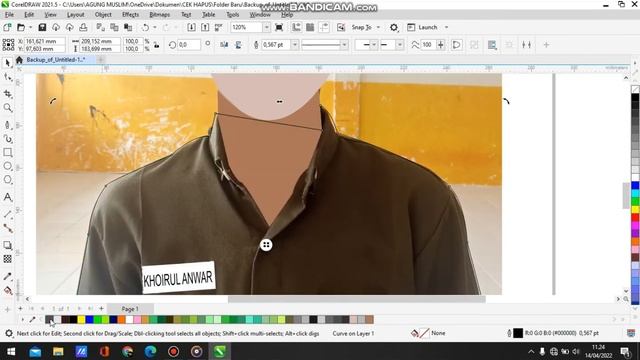The width and height of the screenshot is (640, 360).
Task: Expand the Snap To dropdown
Action: [378, 27]
